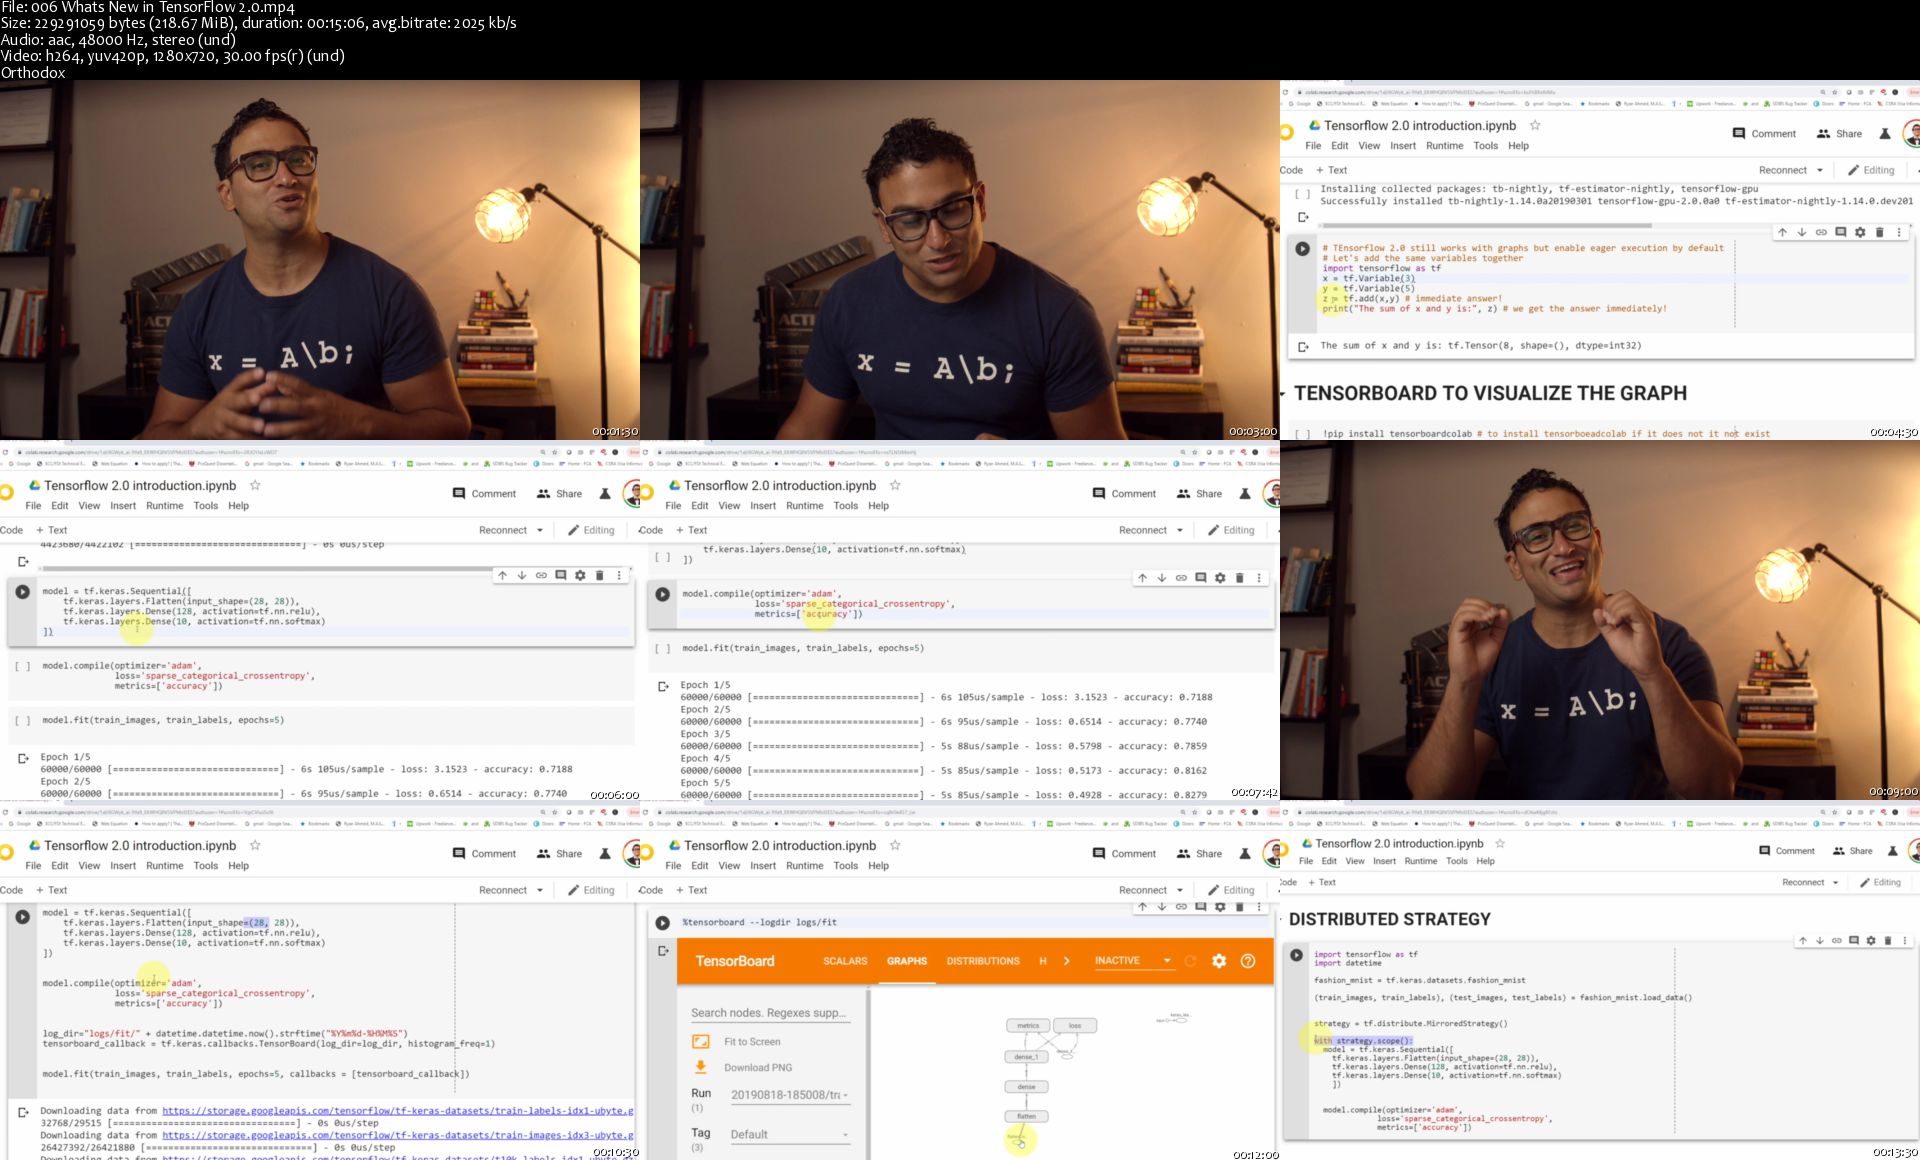Click flask icon in 00:10:30 frame header

(x=605, y=853)
